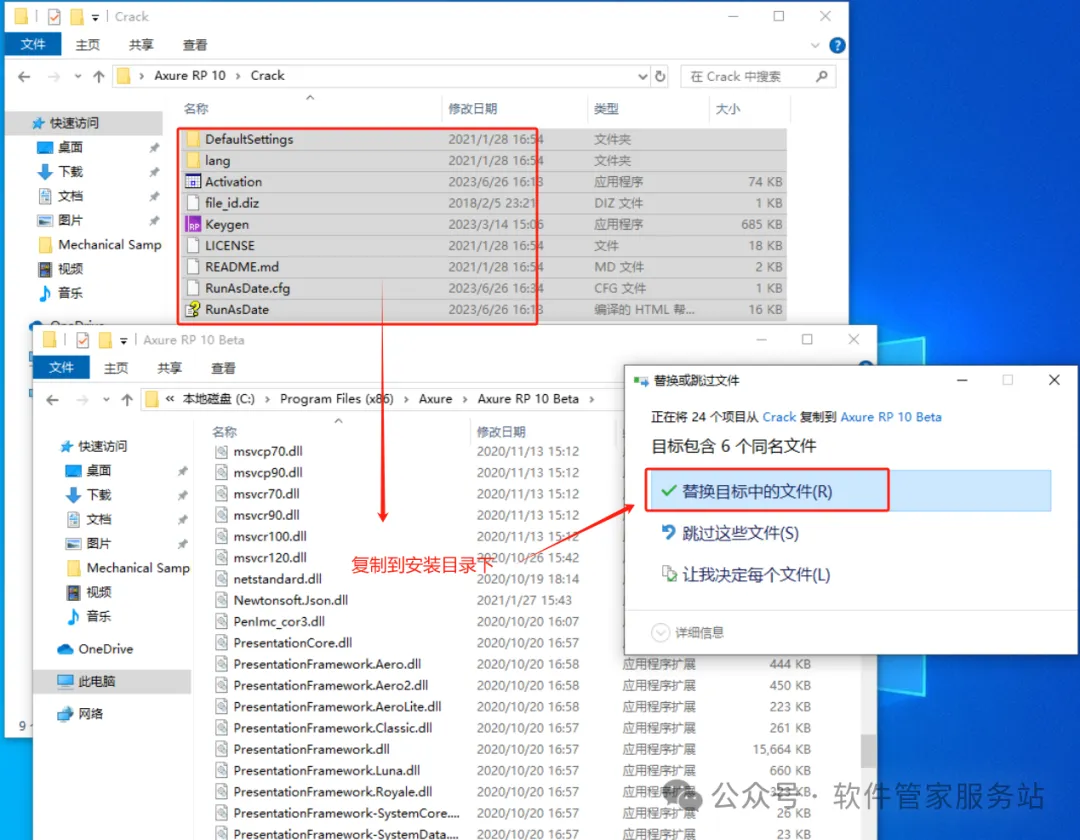Open 主页 tab in Crack window
Image resolution: width=1080 pixels, height=840 pixels.
click(87, 45)
